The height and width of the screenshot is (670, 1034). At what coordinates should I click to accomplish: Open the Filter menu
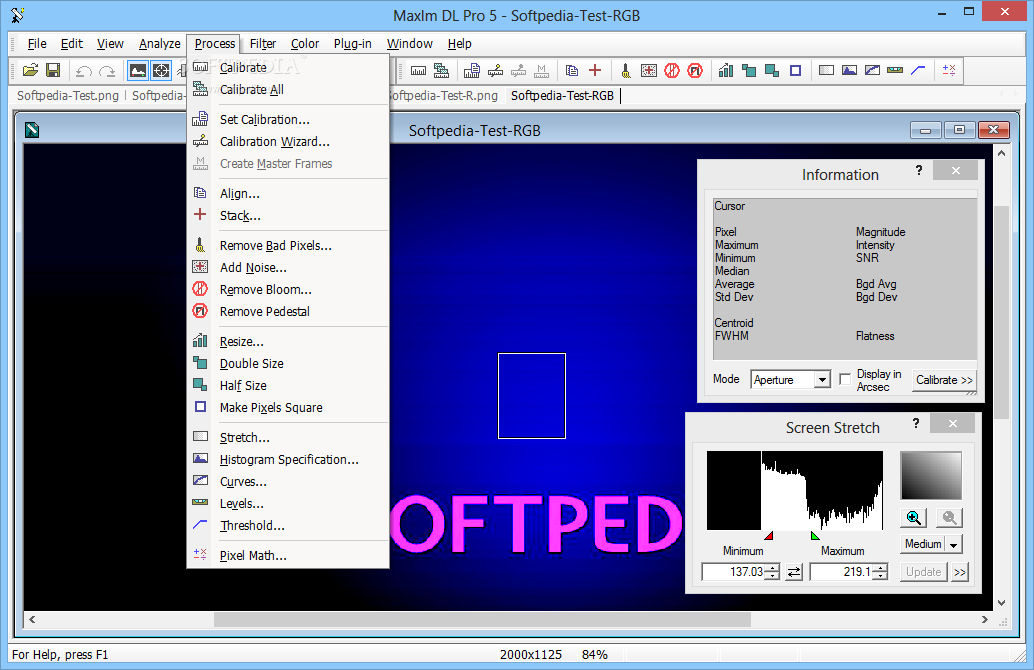click(262, 44)
